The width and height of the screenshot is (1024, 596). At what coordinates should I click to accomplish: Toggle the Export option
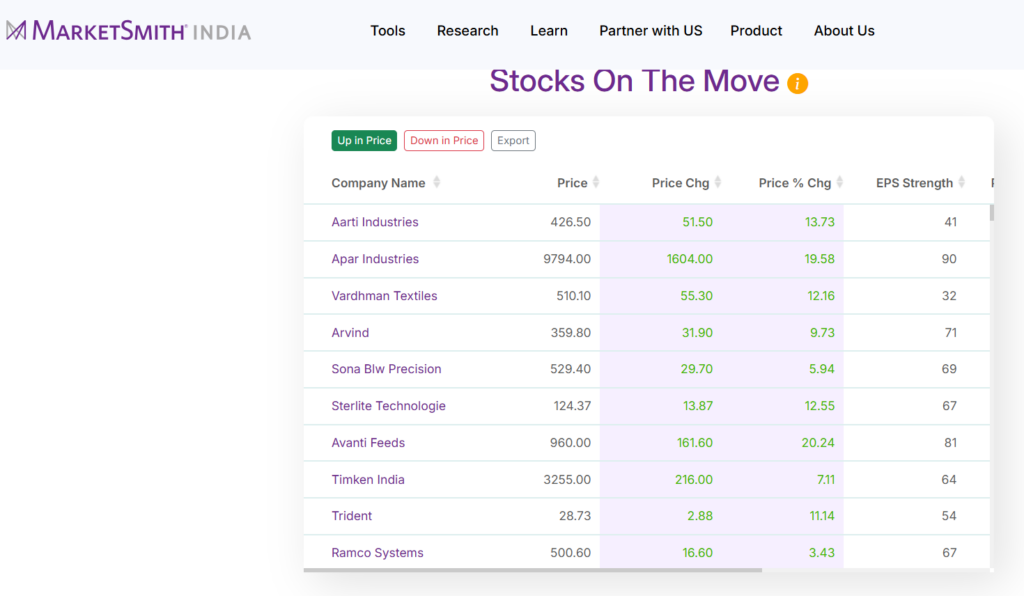513,140
